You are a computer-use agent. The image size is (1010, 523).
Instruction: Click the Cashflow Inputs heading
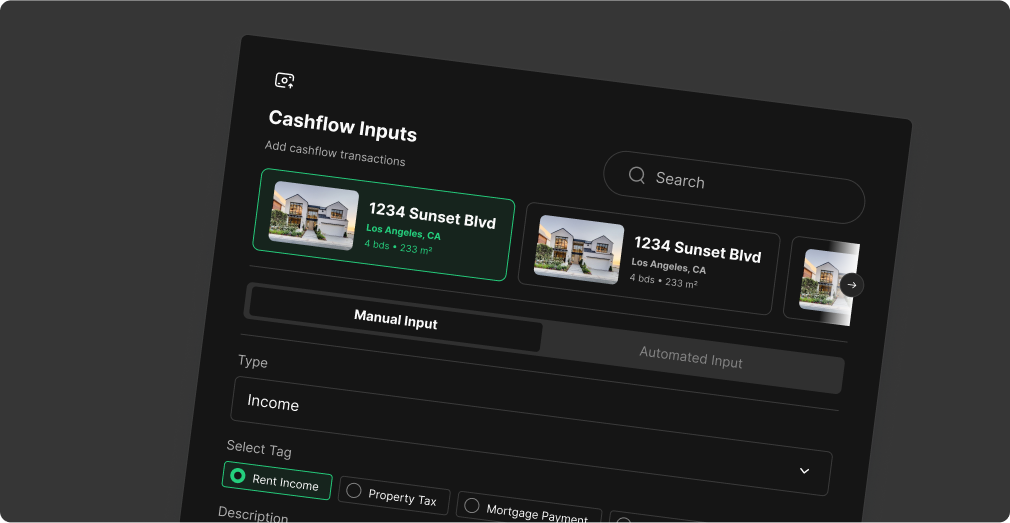pyautogui.click(x=342, y=126)
